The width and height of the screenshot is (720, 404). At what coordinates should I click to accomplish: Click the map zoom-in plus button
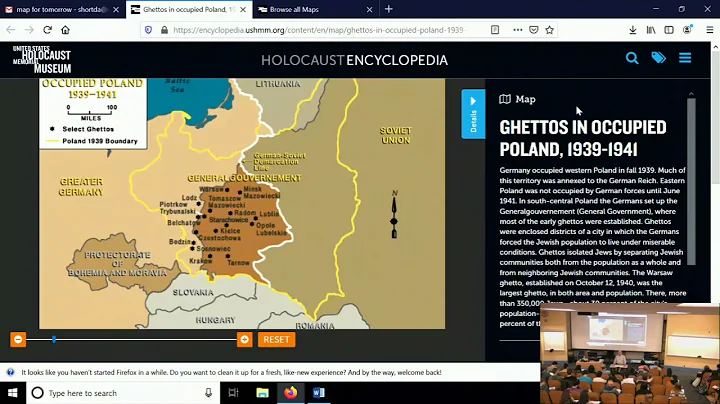pyautogui.click(x=245, y=339)
